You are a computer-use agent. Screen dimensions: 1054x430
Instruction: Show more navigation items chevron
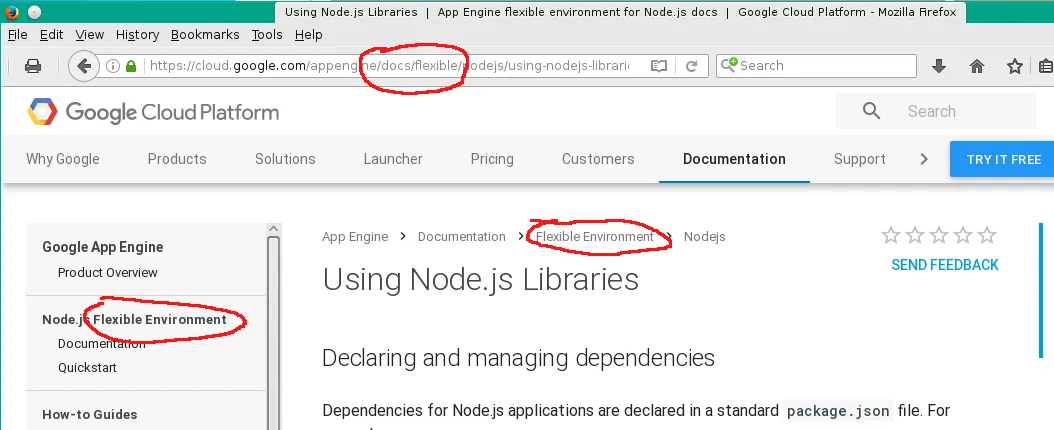[x=924, y=159]
